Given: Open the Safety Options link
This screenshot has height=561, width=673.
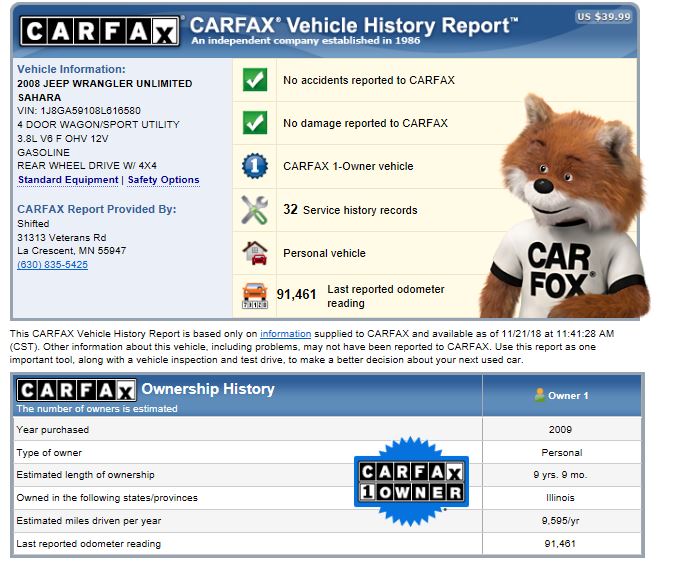Looking at the screenshot, I should click(164, 180).
